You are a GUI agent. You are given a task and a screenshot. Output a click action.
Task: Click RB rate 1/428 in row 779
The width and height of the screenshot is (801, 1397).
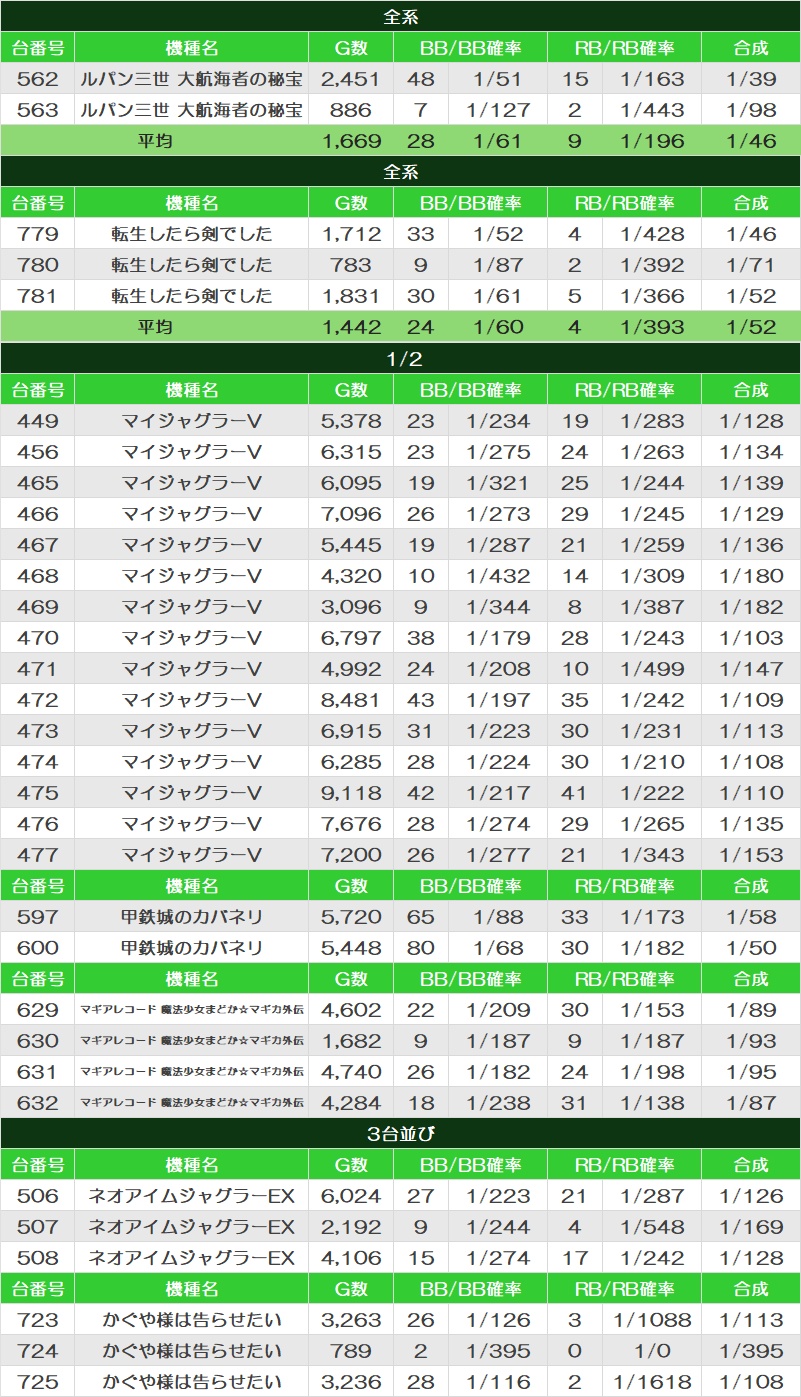click(652, 234)
